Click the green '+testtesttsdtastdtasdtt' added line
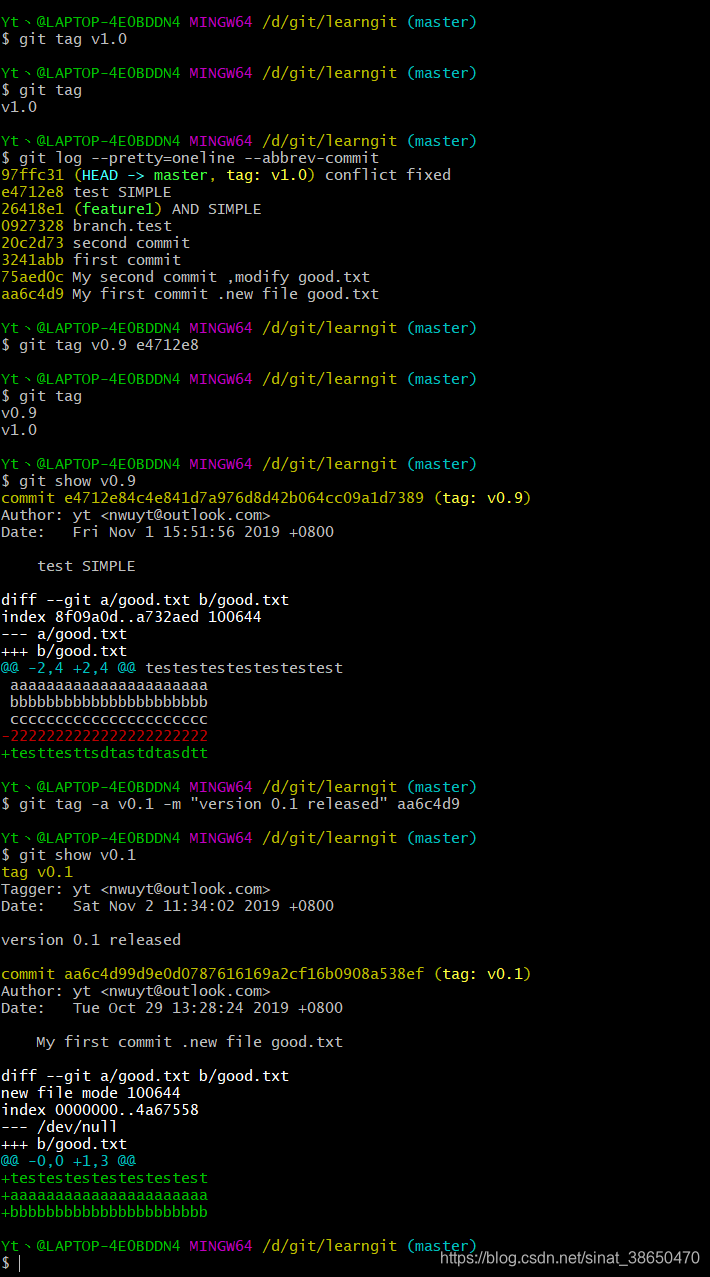710x1277 pixels. tap(105, 753)
